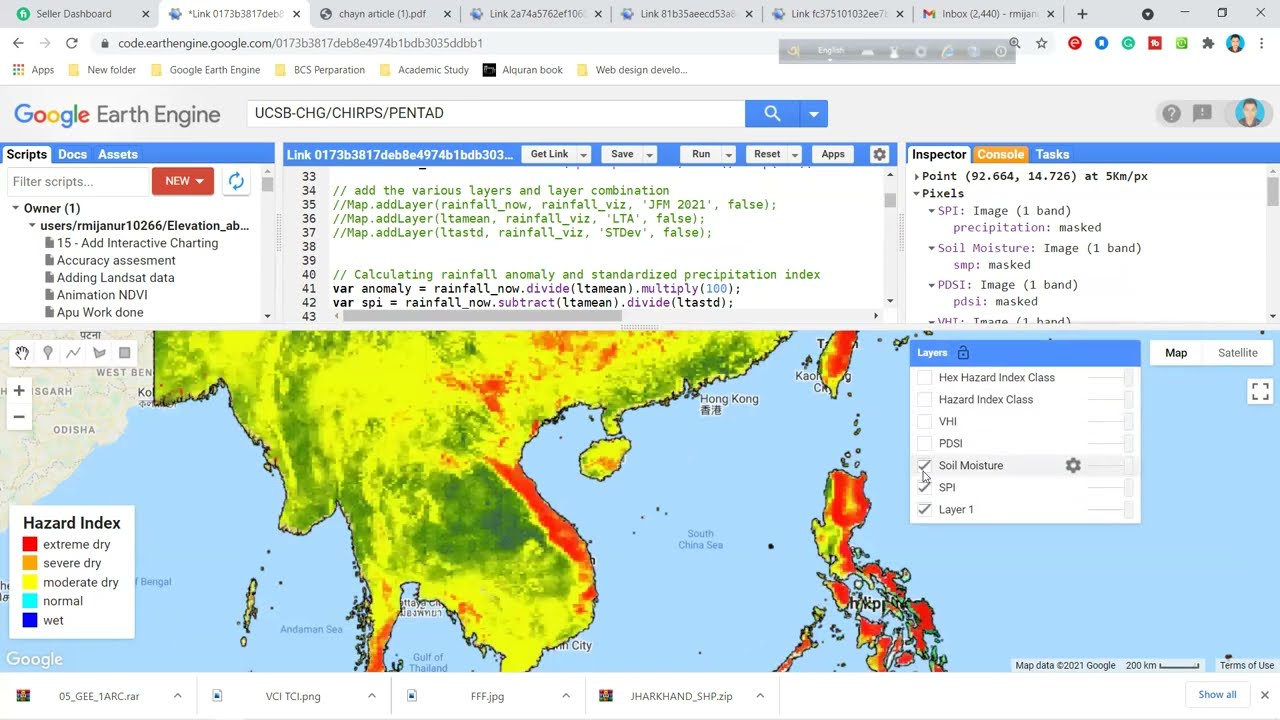Collapse the Pixels section in Inspector
The width and height of the screenshot is (1280, 720).
click(916, 194)
